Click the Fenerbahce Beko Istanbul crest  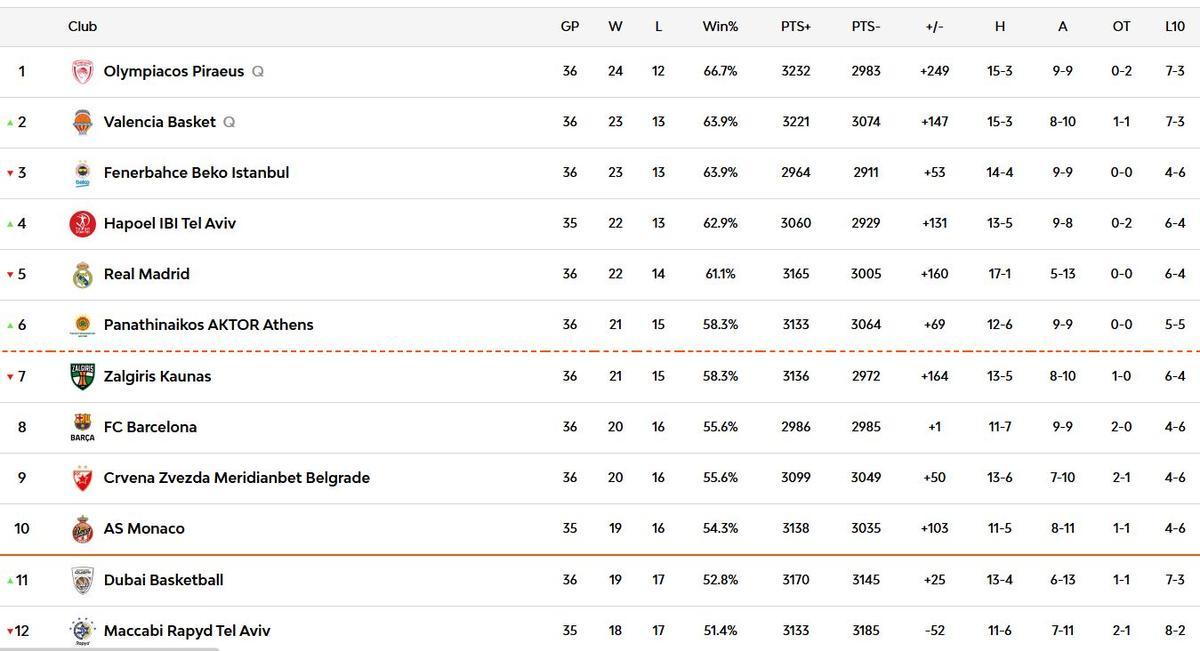pyautogui.click(x=84, y=172)
